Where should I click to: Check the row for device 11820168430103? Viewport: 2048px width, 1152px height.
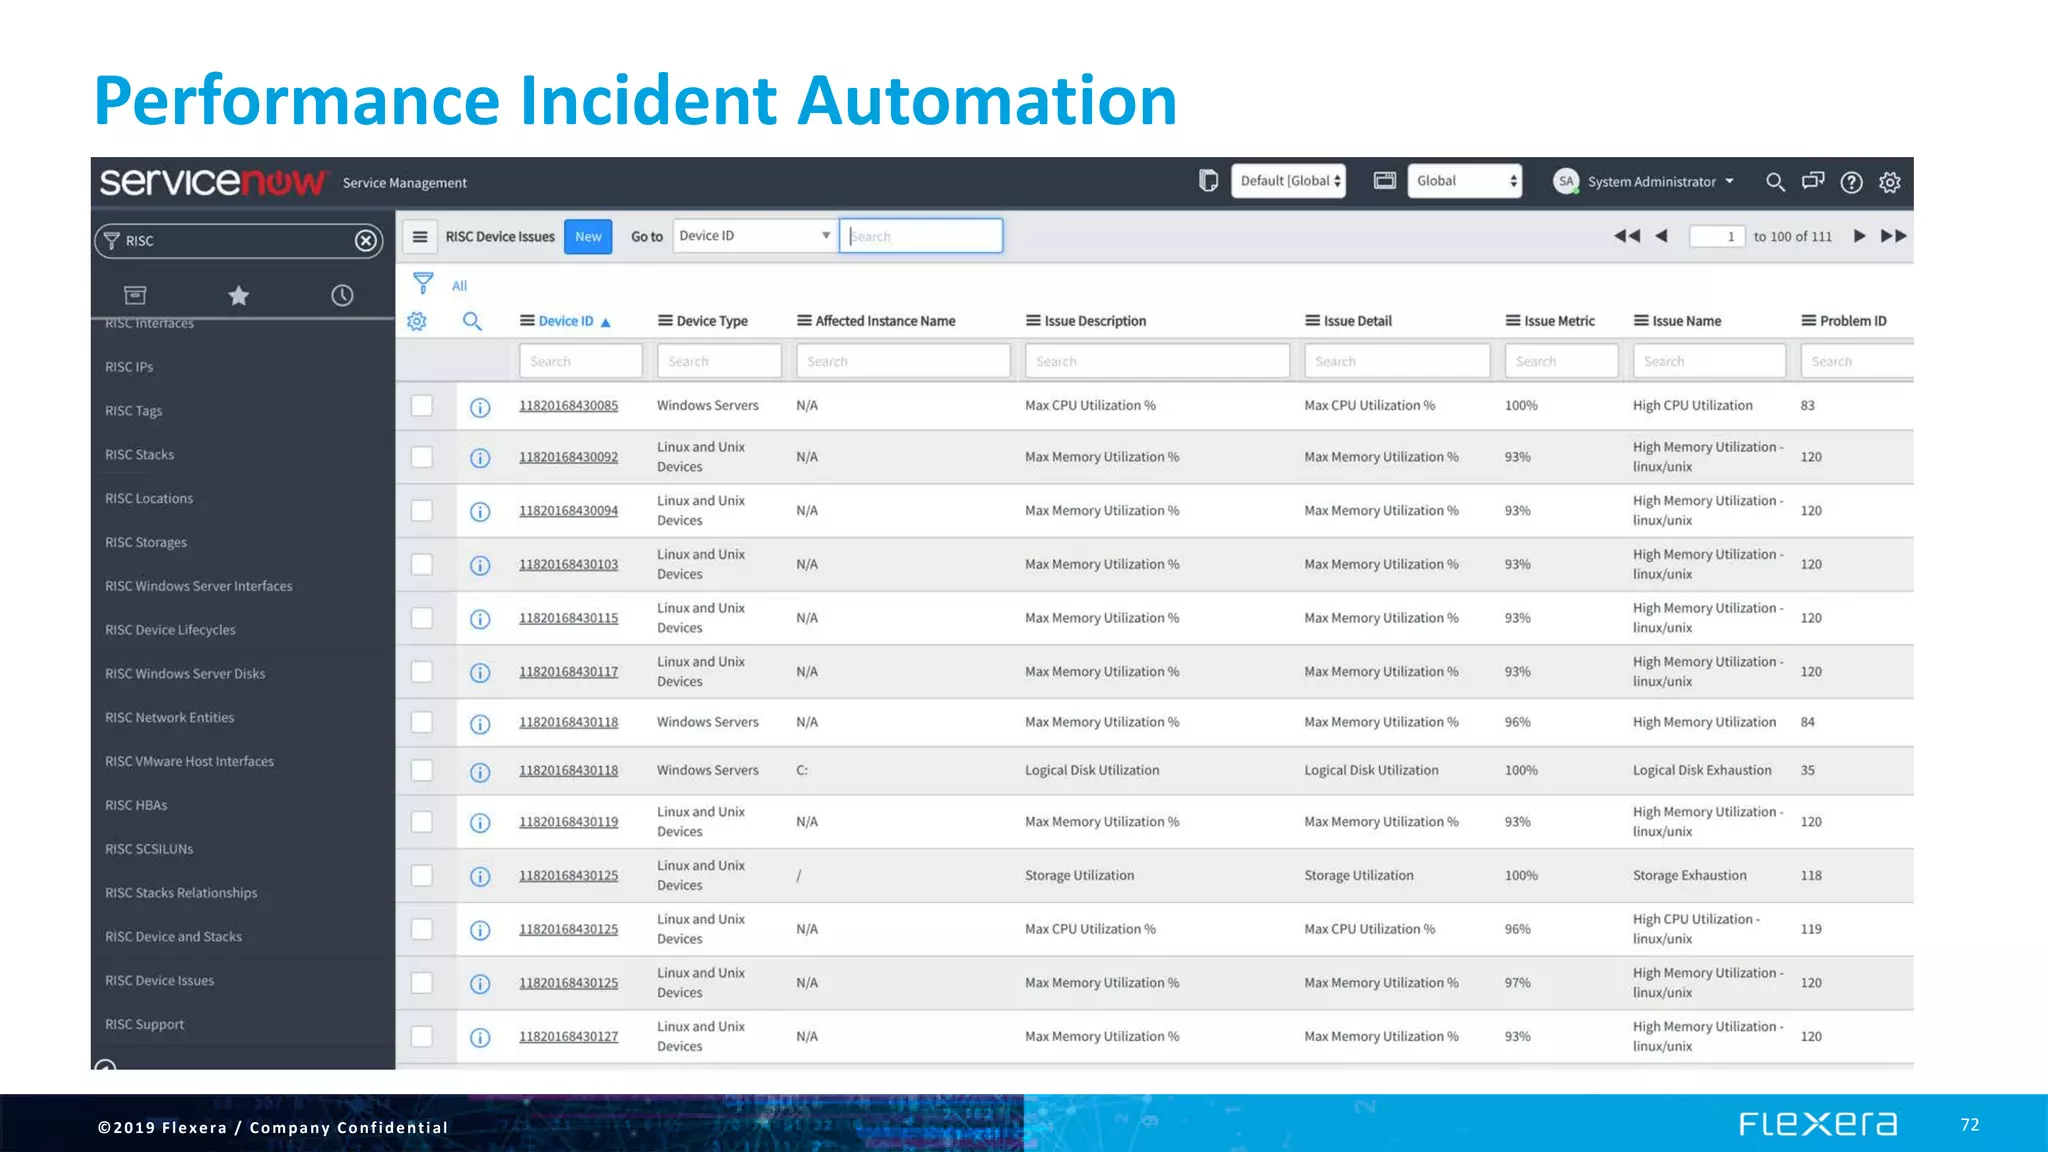pos(422,564)
